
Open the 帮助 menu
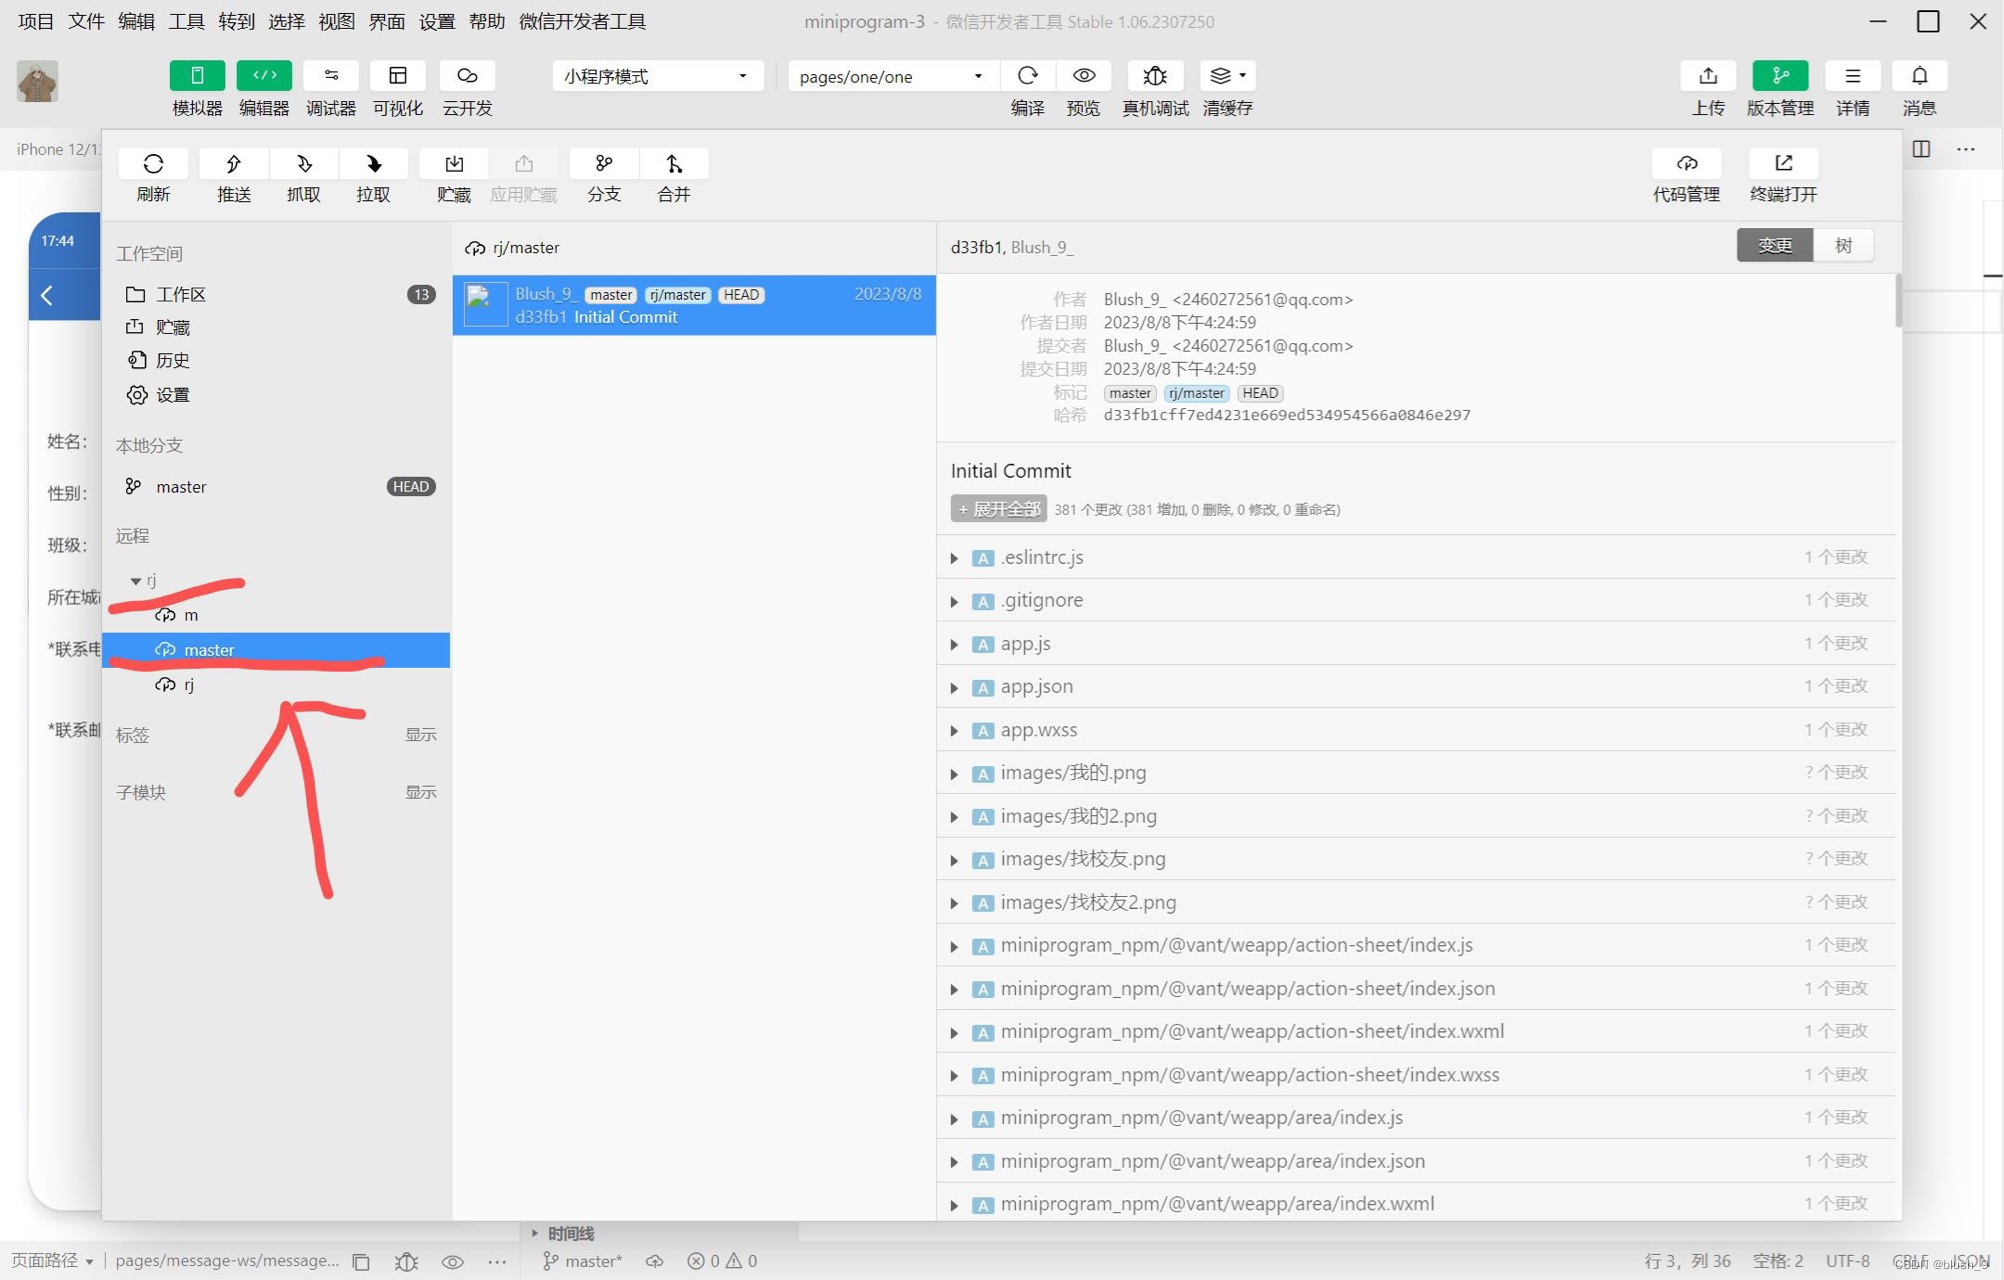(x=486, y=21)
